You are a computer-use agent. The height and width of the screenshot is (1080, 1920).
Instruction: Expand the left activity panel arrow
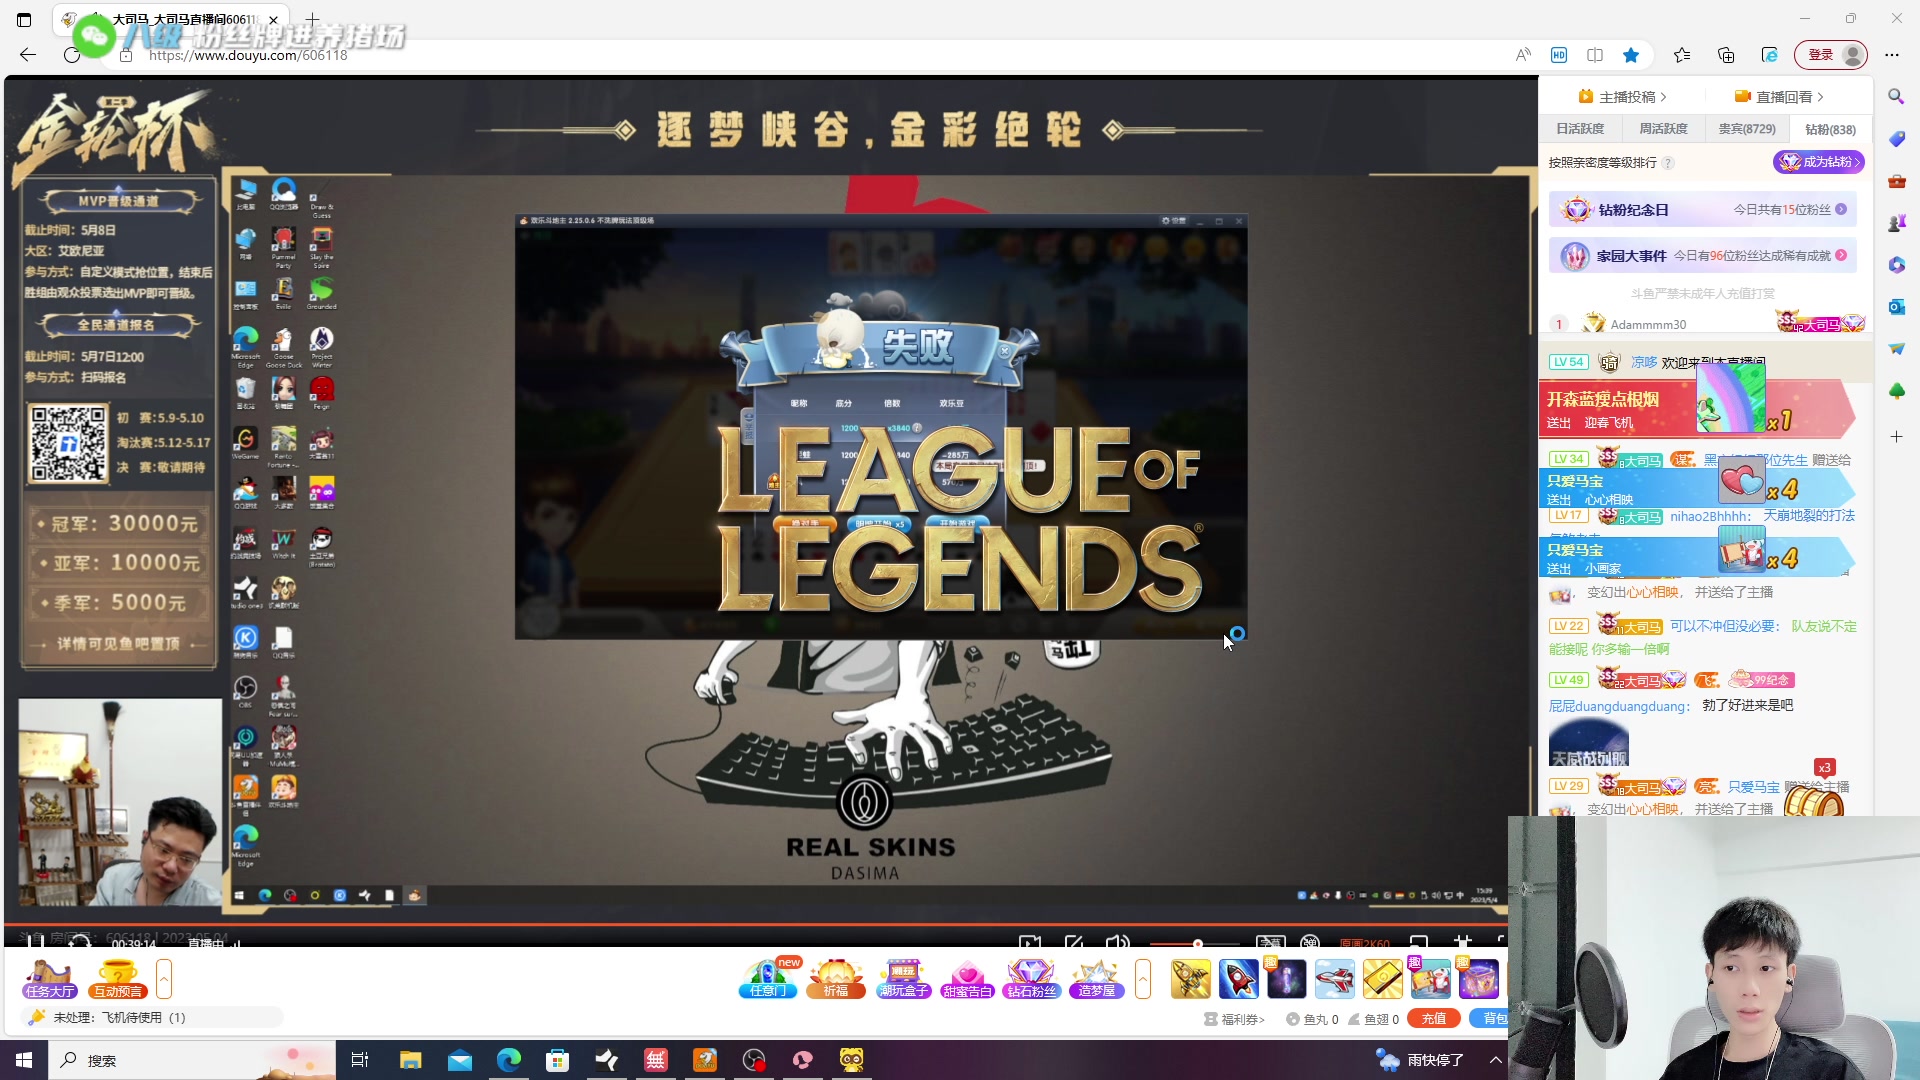(x=164, y=978)
